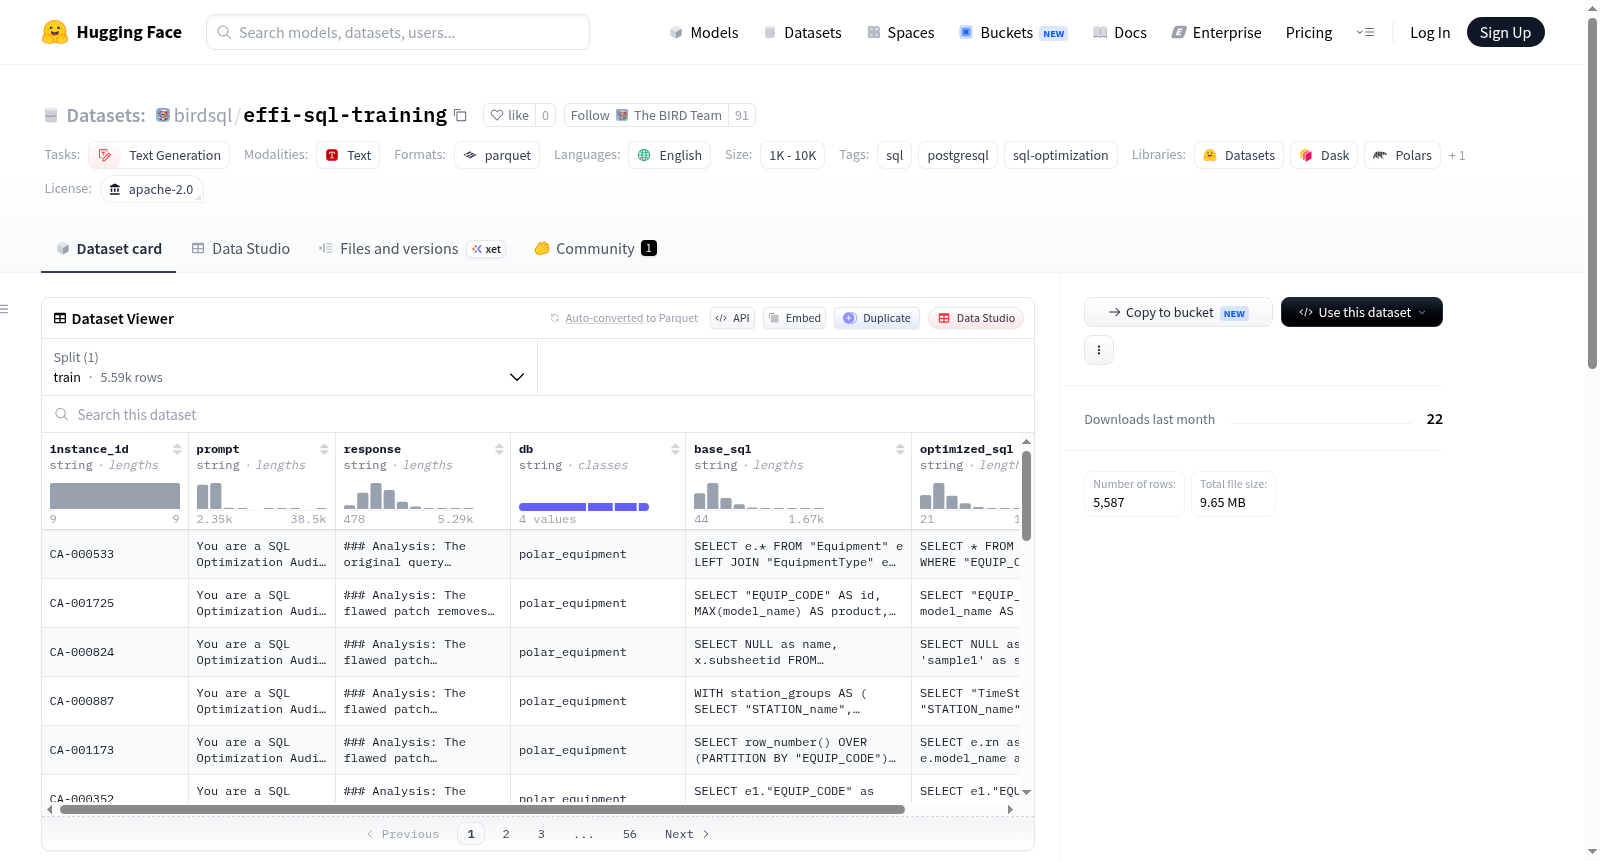Open the Dataset card tab
The image size is (1600, 861).
(108, 249)
